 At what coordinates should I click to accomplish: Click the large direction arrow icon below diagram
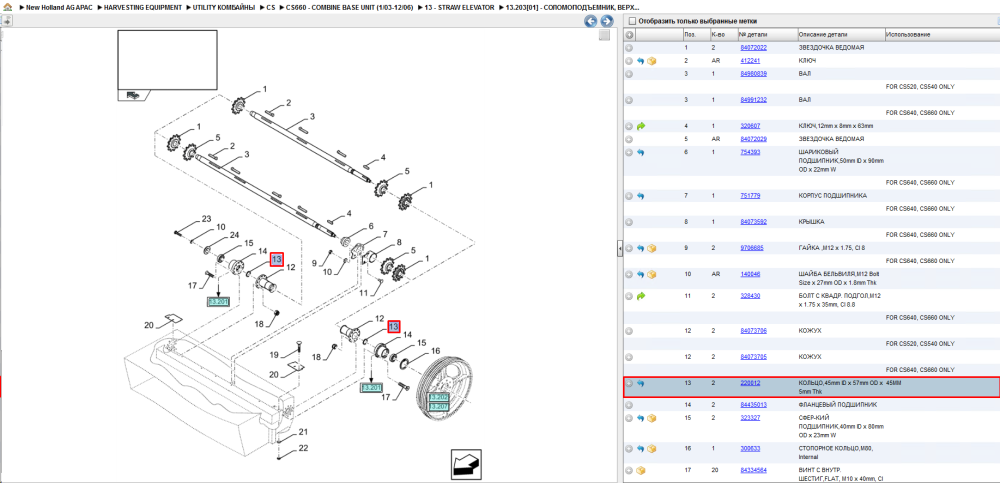point(466,464)
